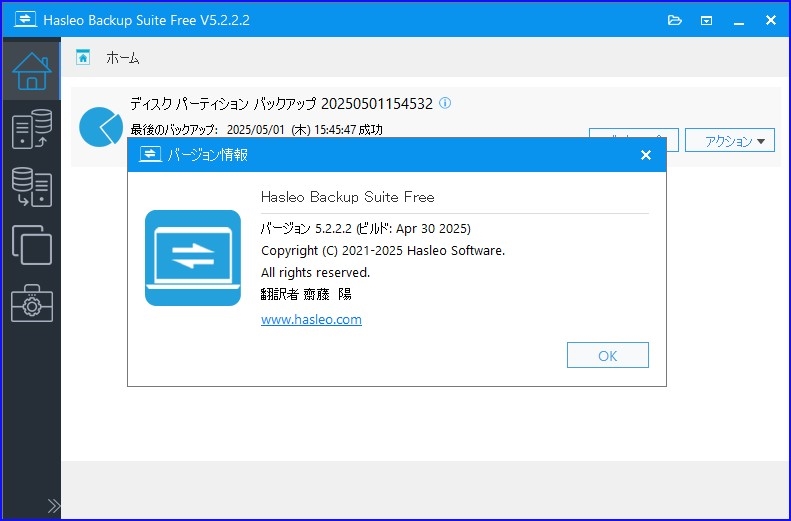Viewport: 791px width, 521px height.
Task: Click the partially hidden button left of アクション
Action: coord(634,133)
